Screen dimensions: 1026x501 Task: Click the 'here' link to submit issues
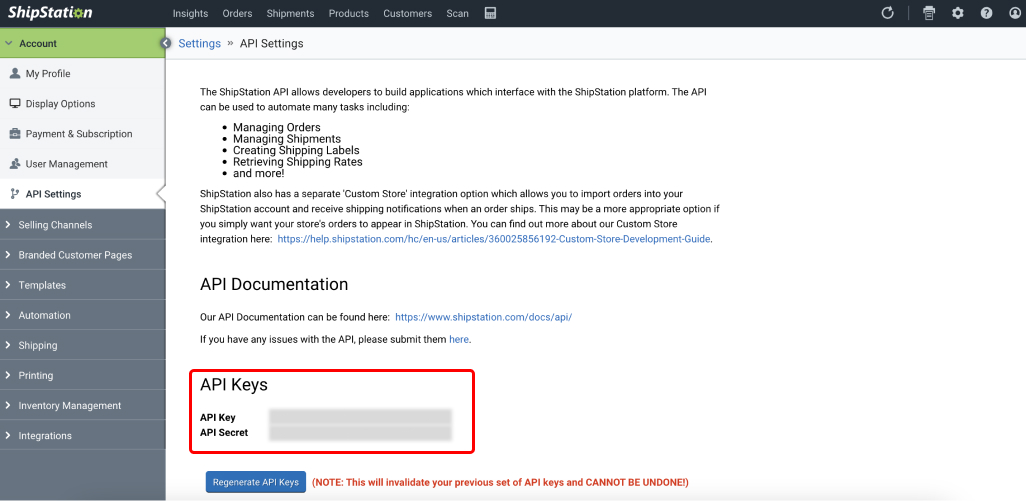click(459, 339)
